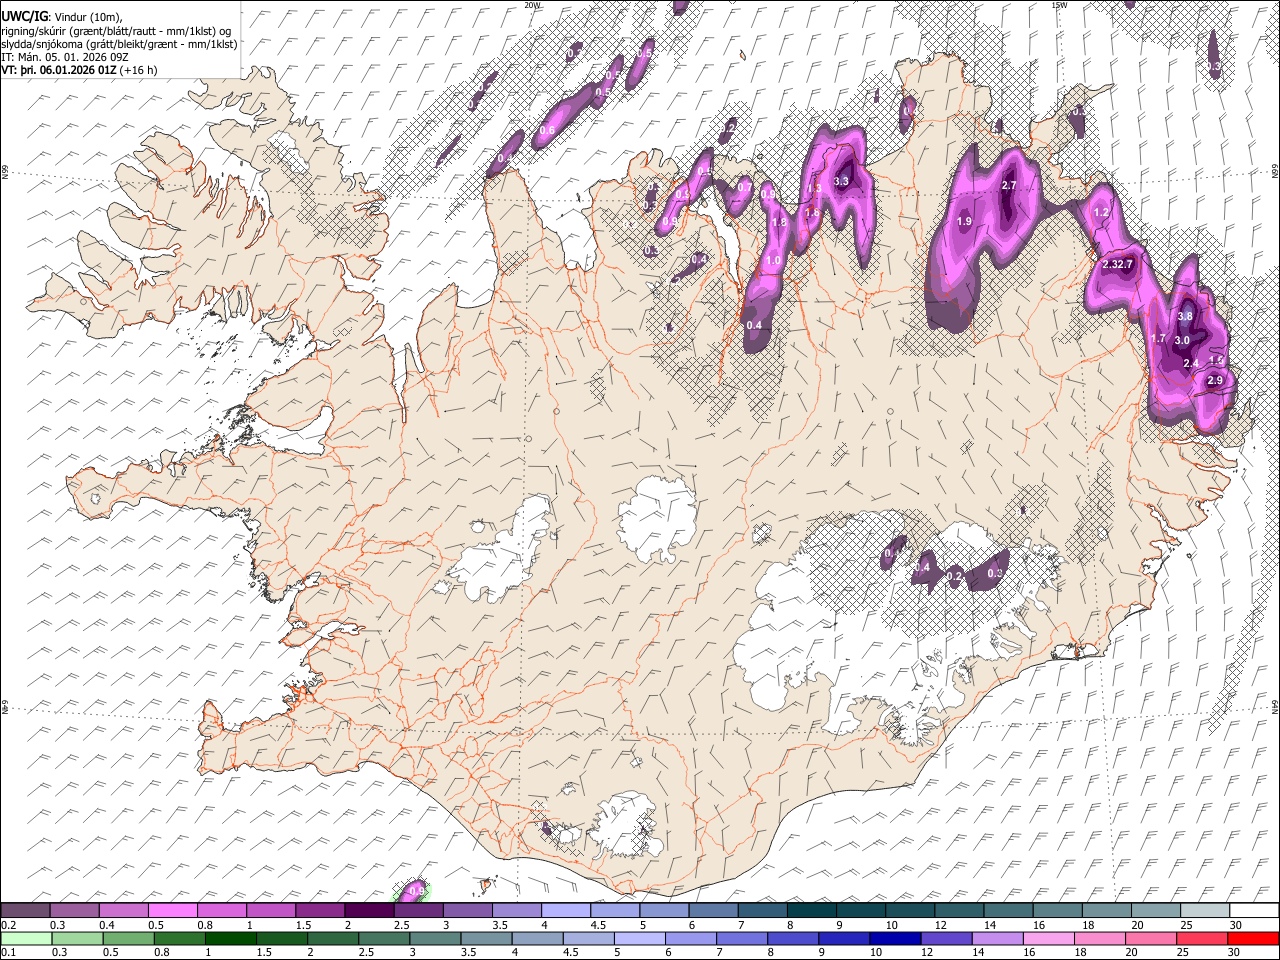Click the dark green swatch labeled 1 in the lower legend row
1280x960 pixels.
pyautogui.click(x=230, y=938)
